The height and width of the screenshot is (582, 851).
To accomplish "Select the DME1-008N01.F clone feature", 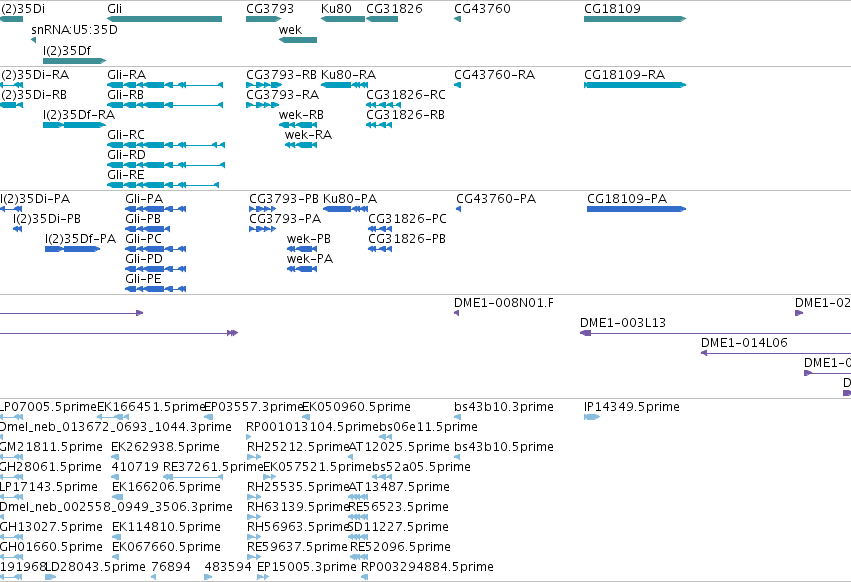I will pyautogui.click(x=456, y=313).
